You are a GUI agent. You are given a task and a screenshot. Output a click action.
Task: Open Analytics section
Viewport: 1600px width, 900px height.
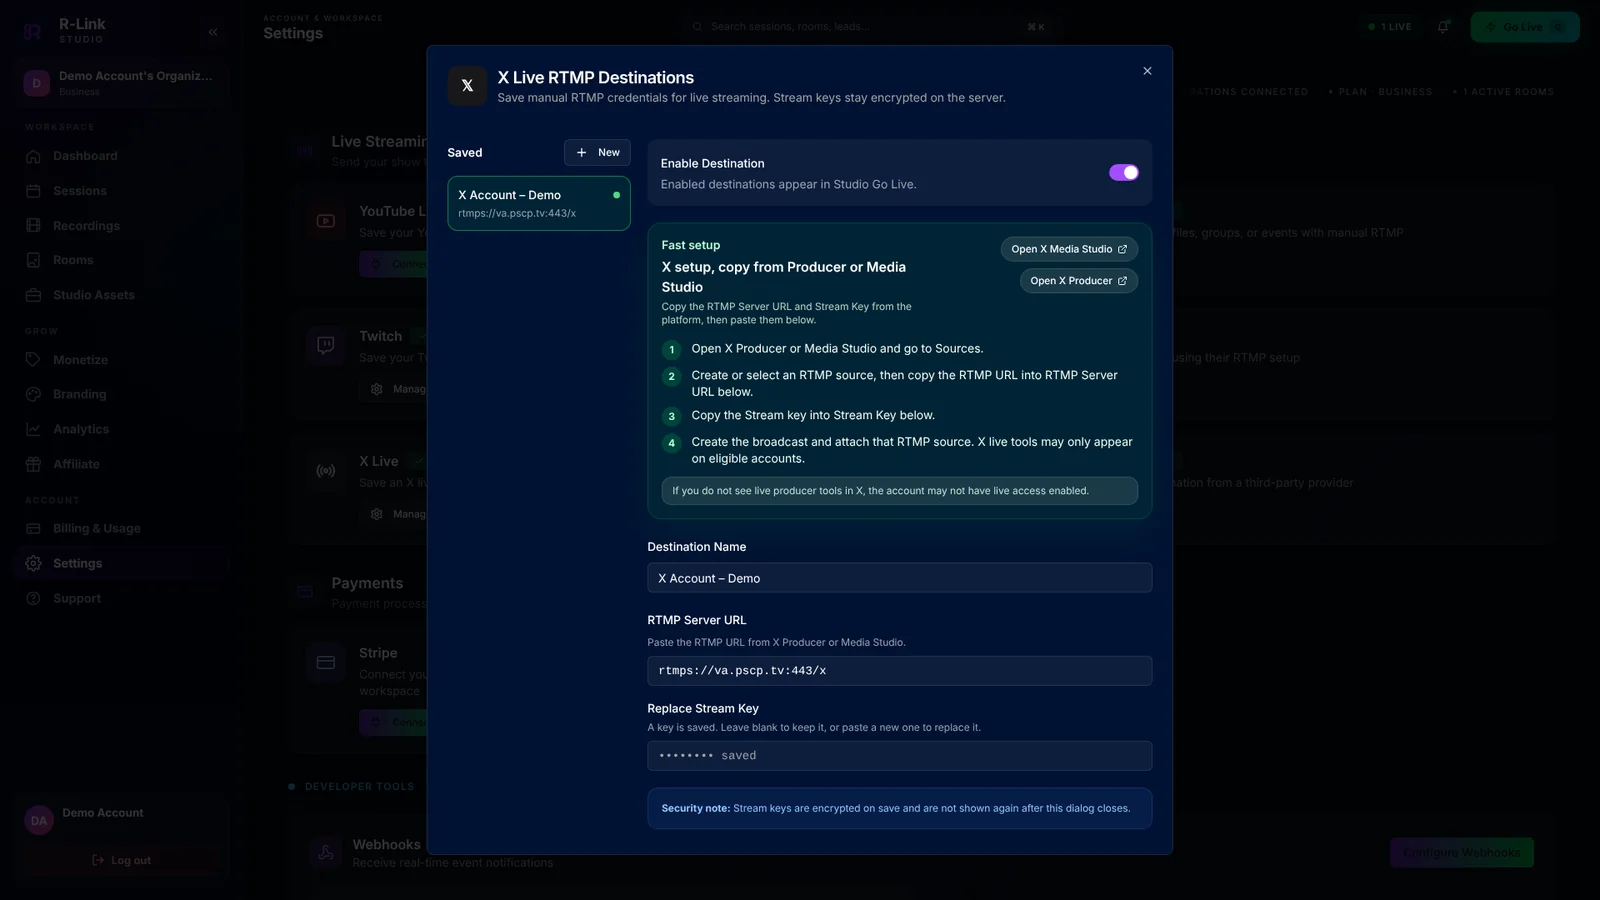click(x=81, y=429)
